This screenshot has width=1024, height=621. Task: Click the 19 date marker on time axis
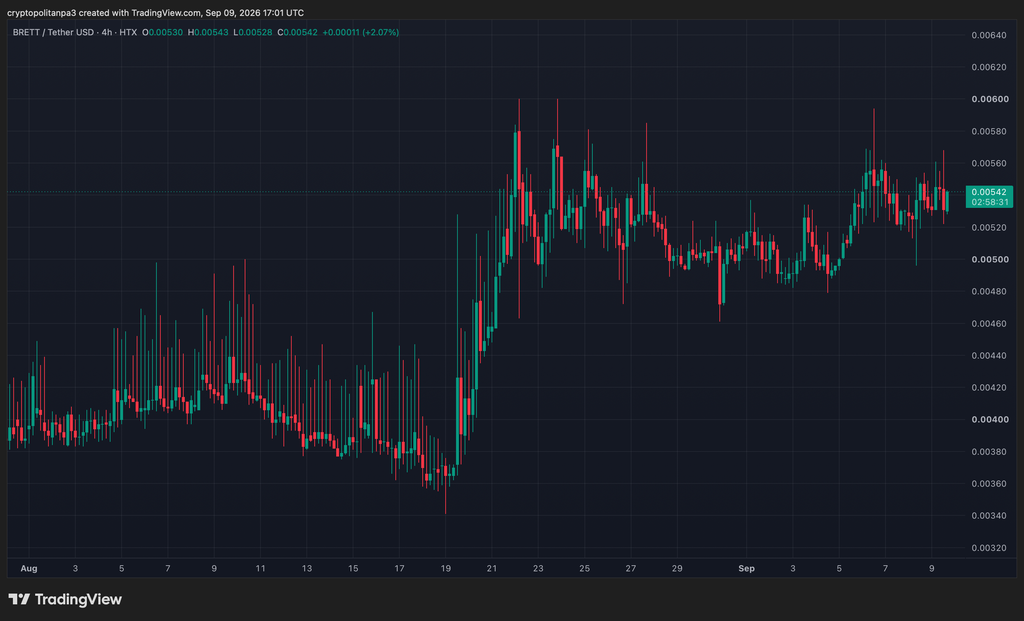[445, 569]
